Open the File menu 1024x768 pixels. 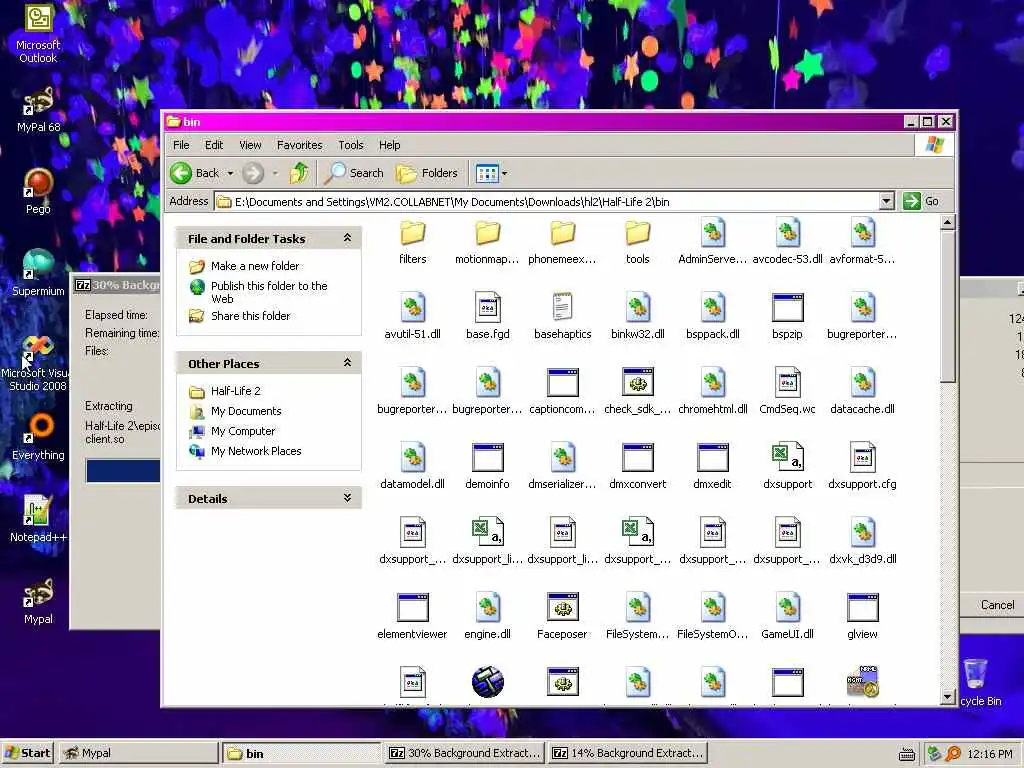pos(181,145)
